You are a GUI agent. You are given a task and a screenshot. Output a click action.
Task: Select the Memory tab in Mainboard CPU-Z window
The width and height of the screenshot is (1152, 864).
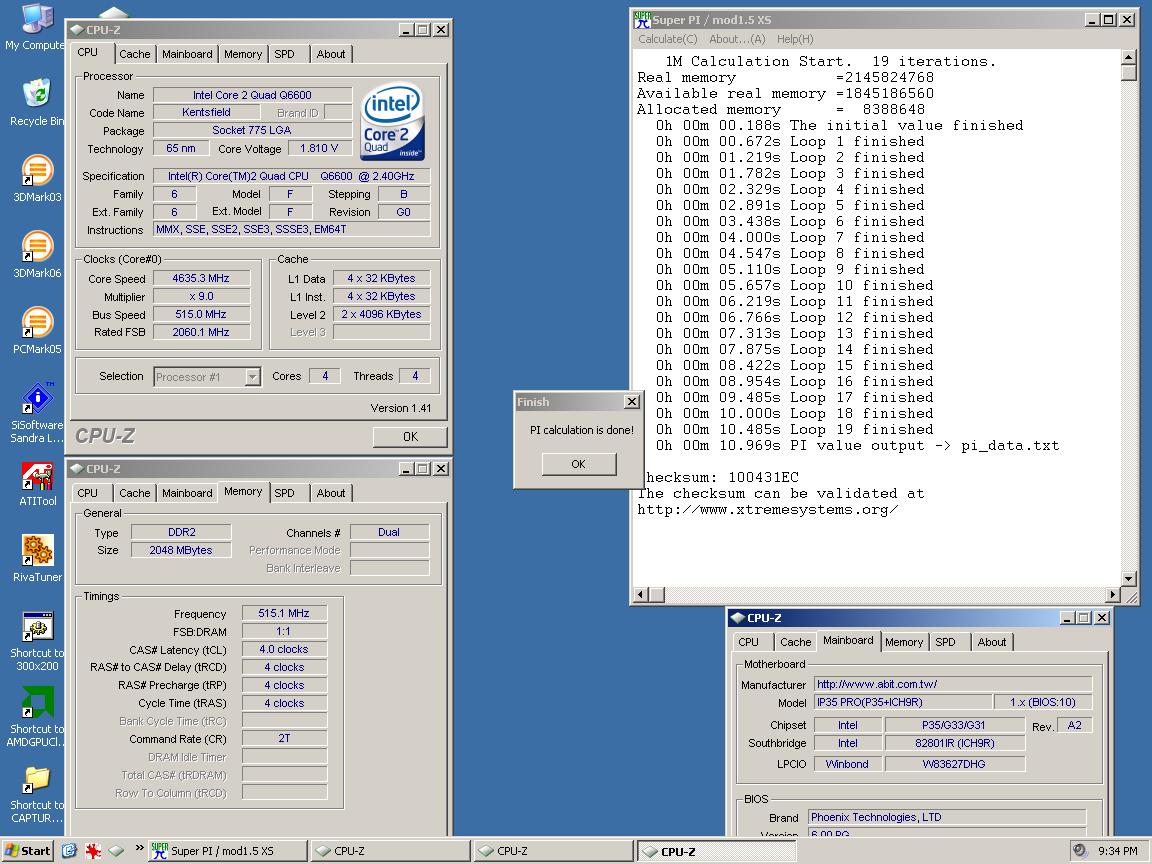pyautogui.click(x=904, y=642)
